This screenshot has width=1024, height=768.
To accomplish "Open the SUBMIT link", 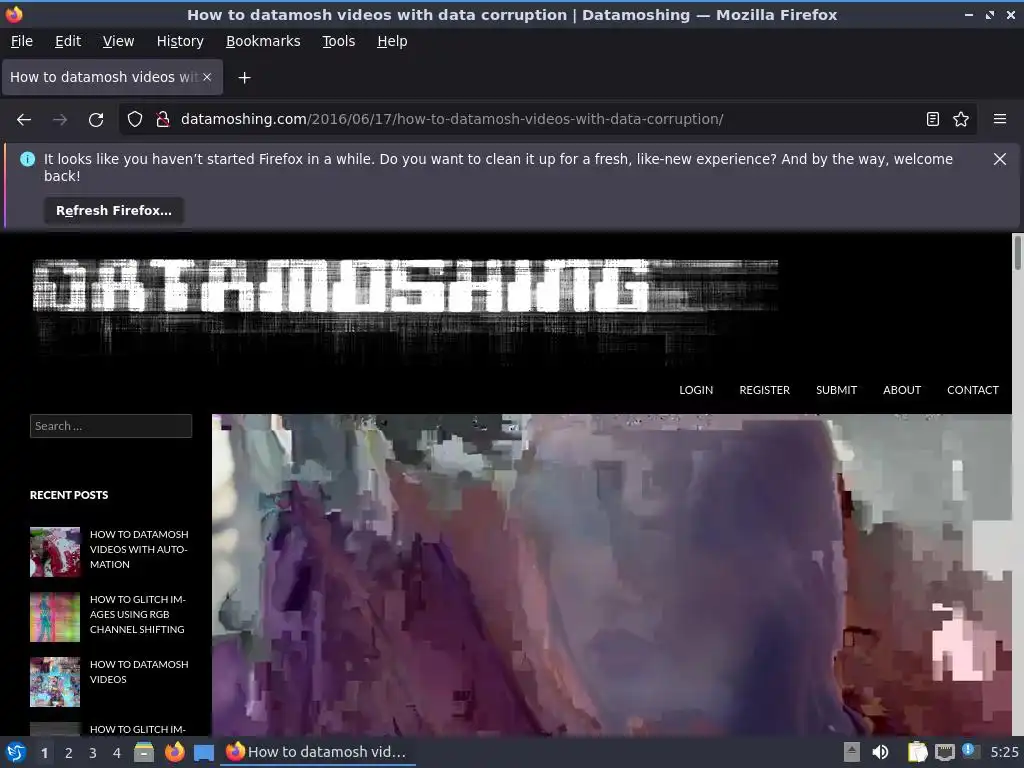I will click(x=836, y=390).
